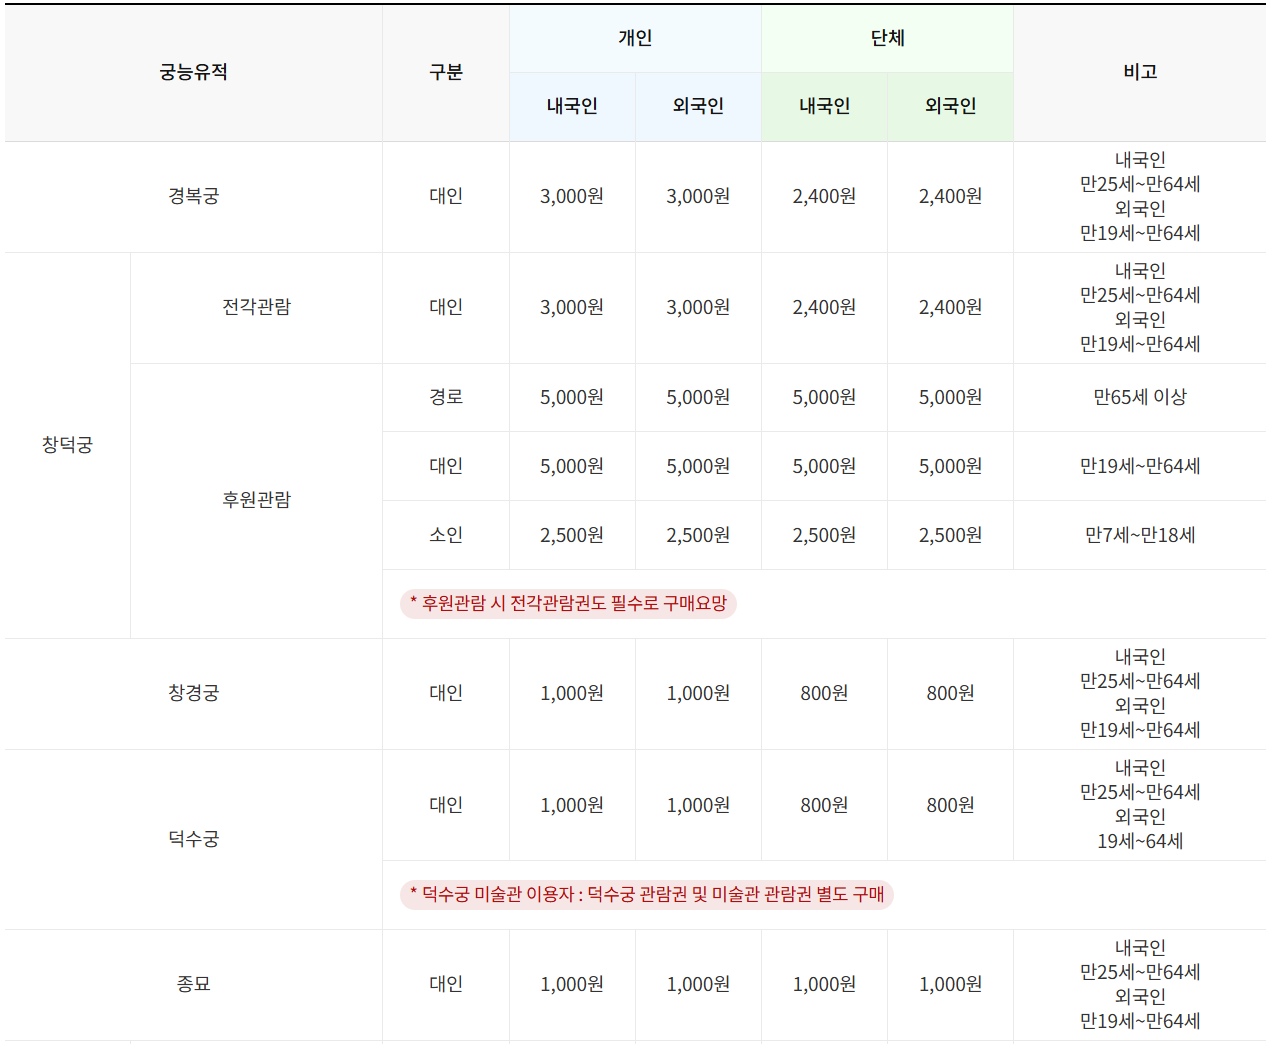
Task: Click 내국인 sub-header under 단체
Action: [824, 106]
